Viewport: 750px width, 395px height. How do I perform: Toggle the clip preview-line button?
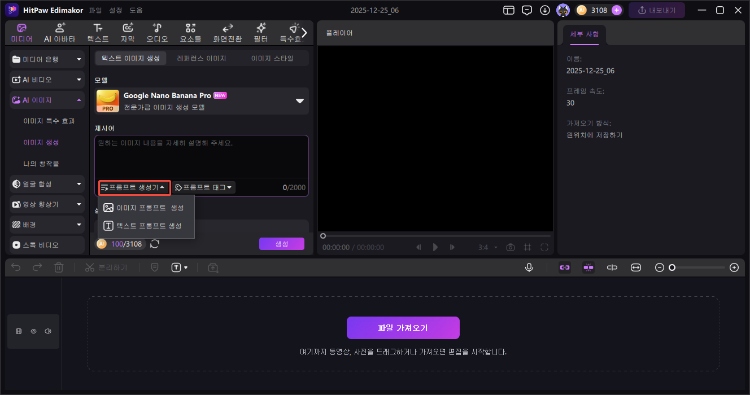[x=612, y=267]
